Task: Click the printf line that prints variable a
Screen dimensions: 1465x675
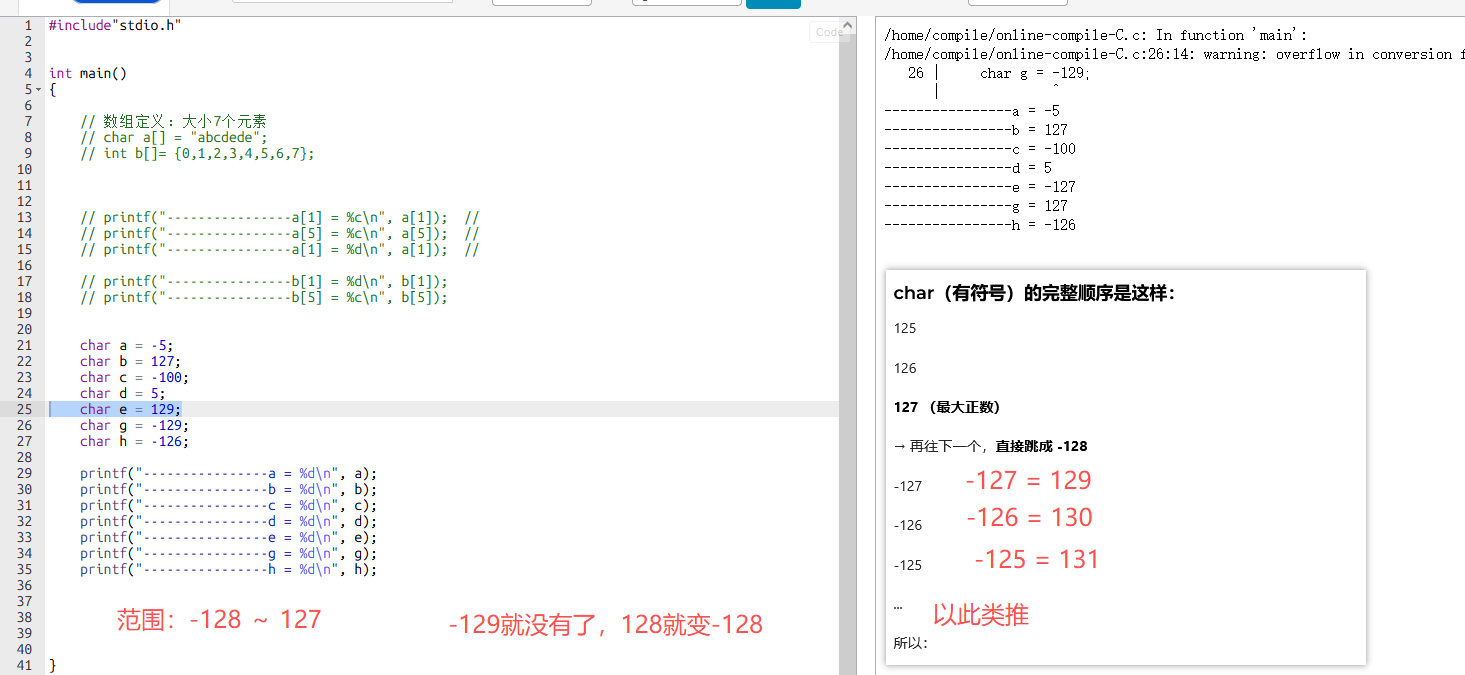Action: [229, 473]
